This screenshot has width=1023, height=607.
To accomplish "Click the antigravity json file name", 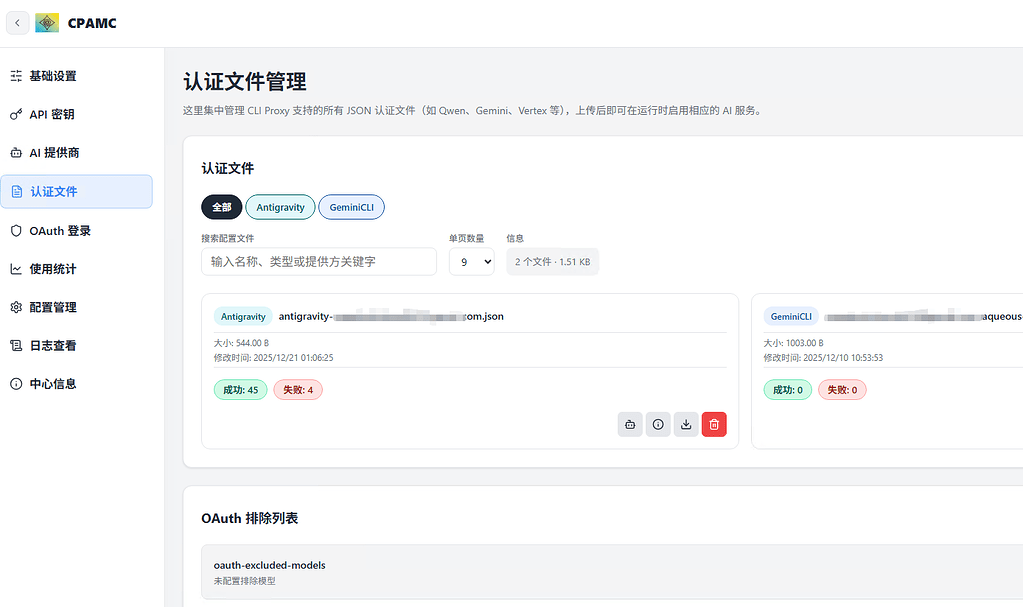I will pos(391,317).
